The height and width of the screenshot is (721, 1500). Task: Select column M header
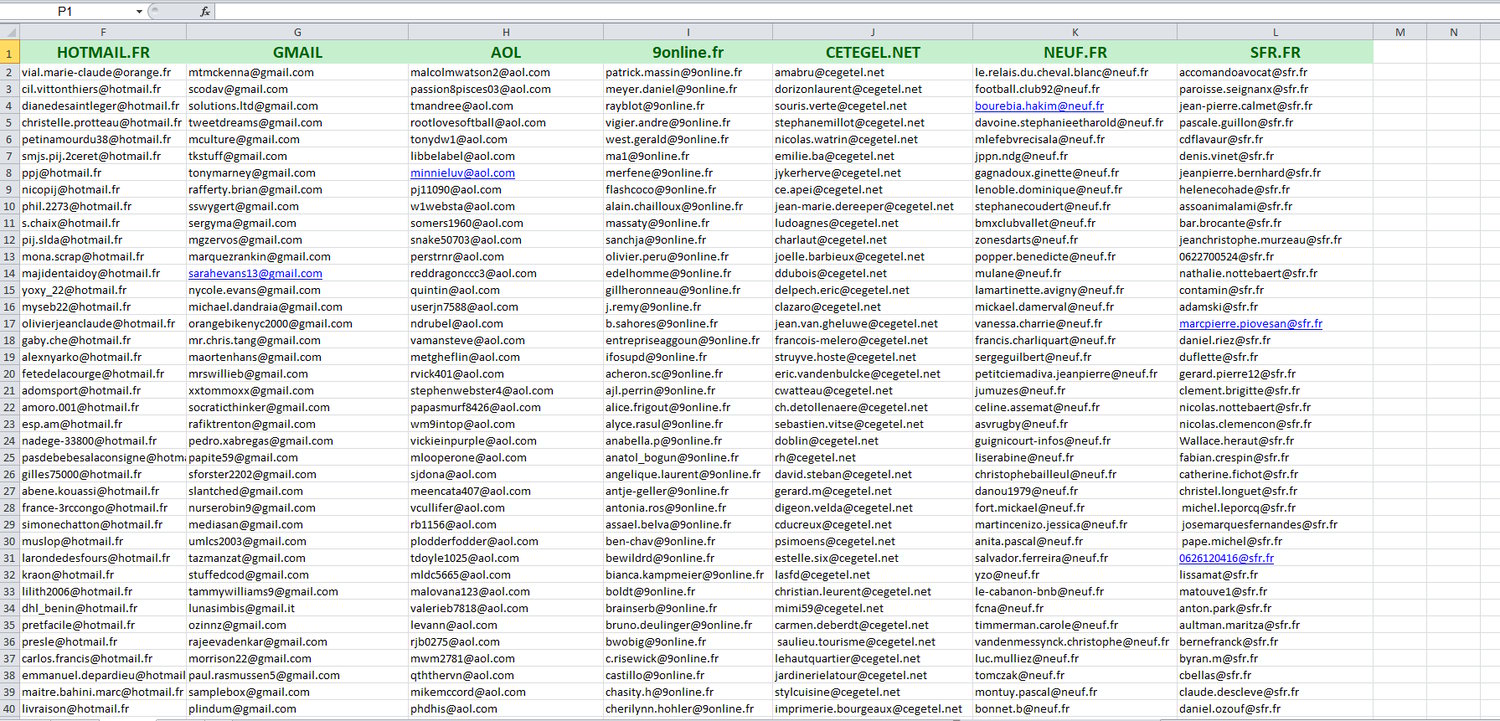tap(1400, 33)
